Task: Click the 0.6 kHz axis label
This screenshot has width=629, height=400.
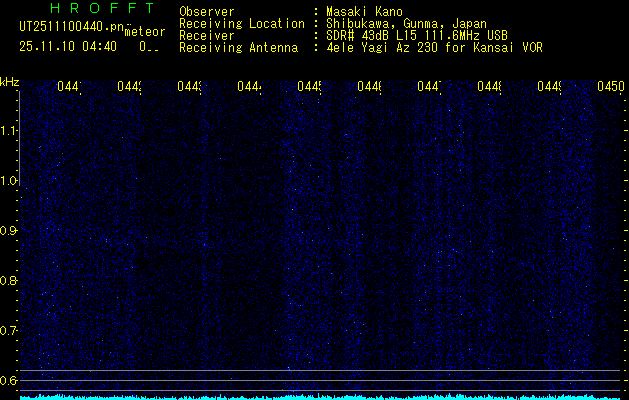Action: pos(8,380)
